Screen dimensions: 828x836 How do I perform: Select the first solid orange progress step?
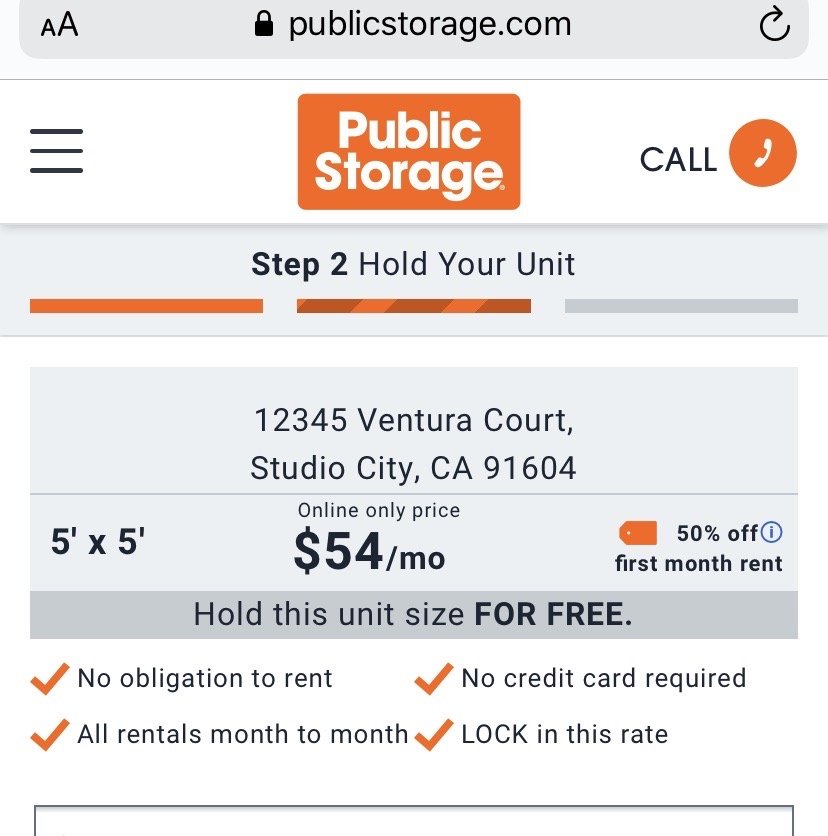point(146,306)
